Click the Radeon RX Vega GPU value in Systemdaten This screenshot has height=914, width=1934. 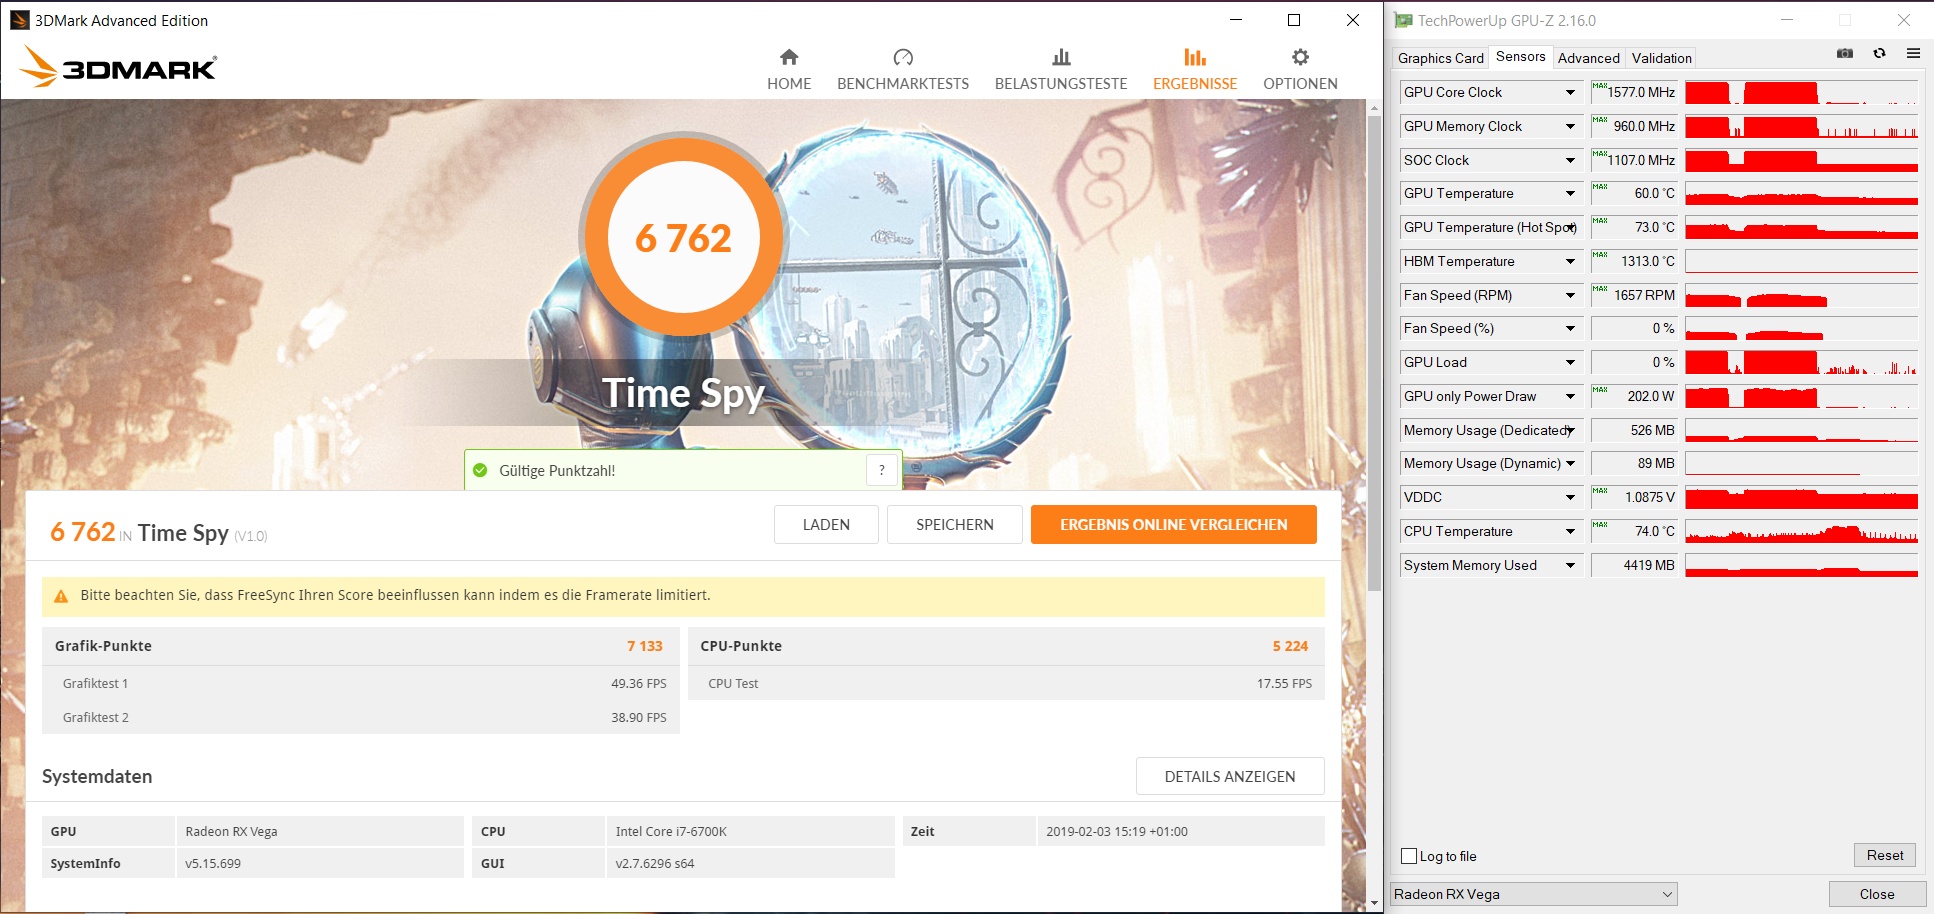(231, 832)
